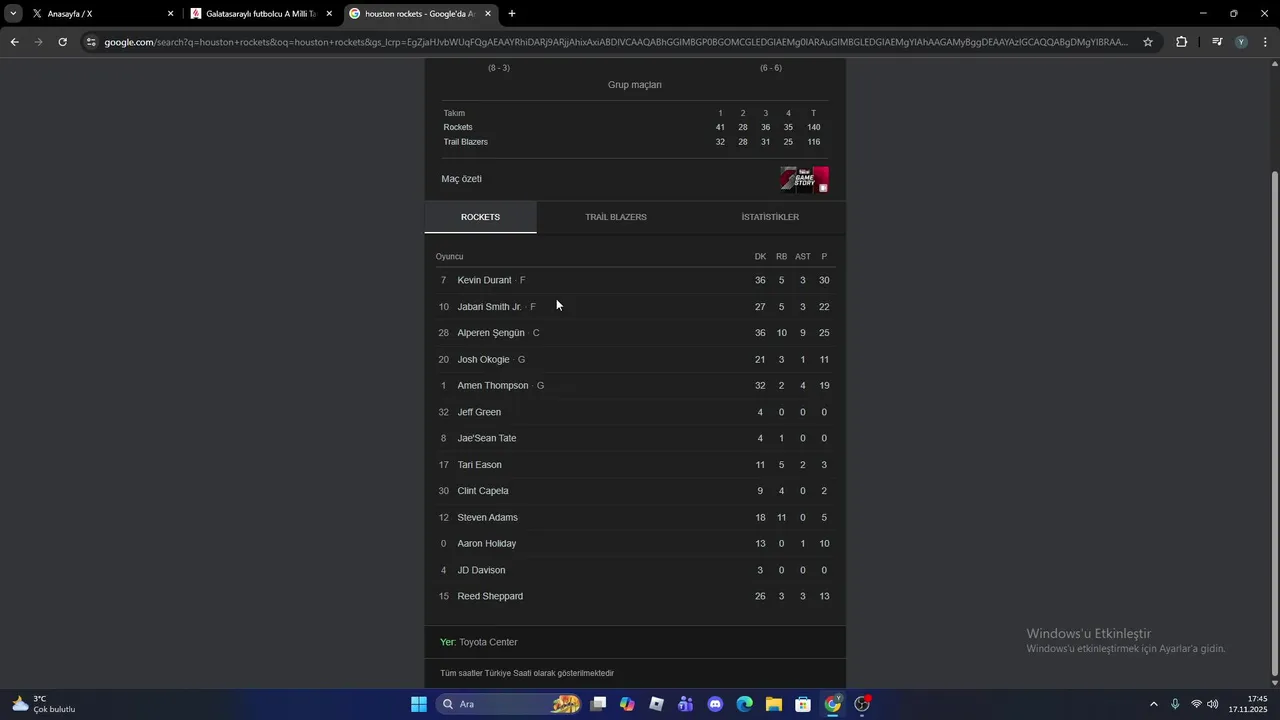Click the AST column header
The width and height of the screenshot is (1280, 720).
[x=803, y=257]
